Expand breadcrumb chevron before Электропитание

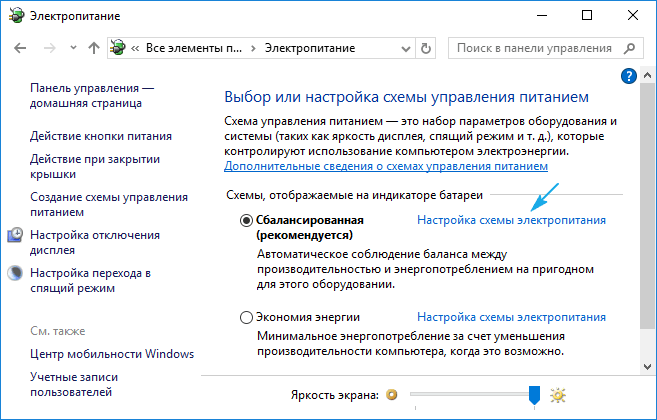point(253,47)
